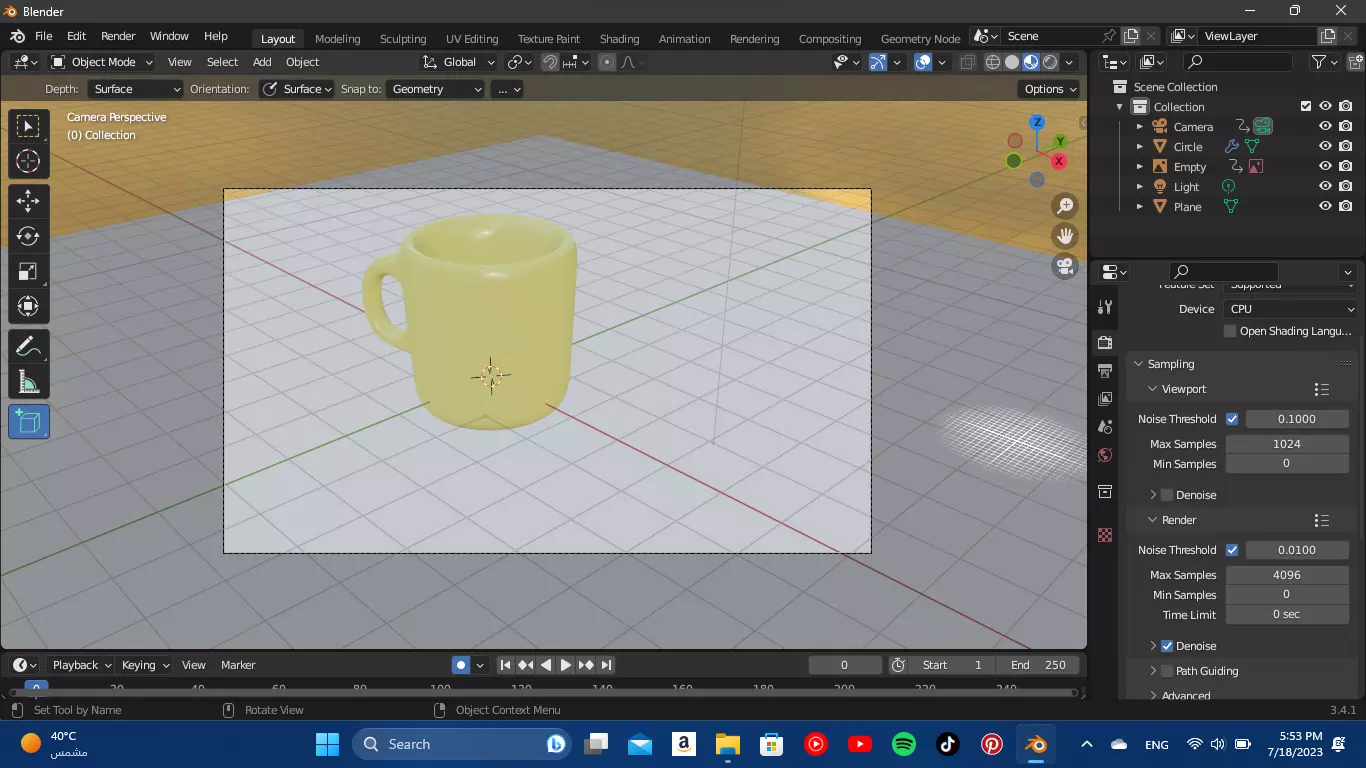
Task: Enable Path Guiding checkbox
Action: [1167, 671]
